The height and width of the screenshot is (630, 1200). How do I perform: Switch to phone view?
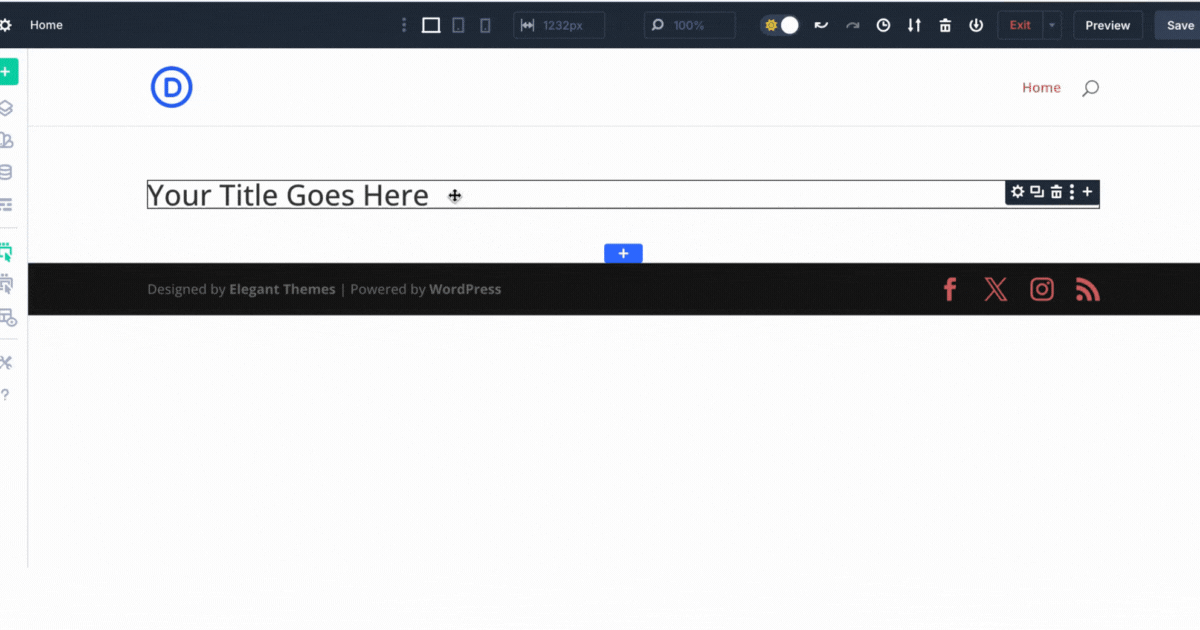[x=485, y=25]
